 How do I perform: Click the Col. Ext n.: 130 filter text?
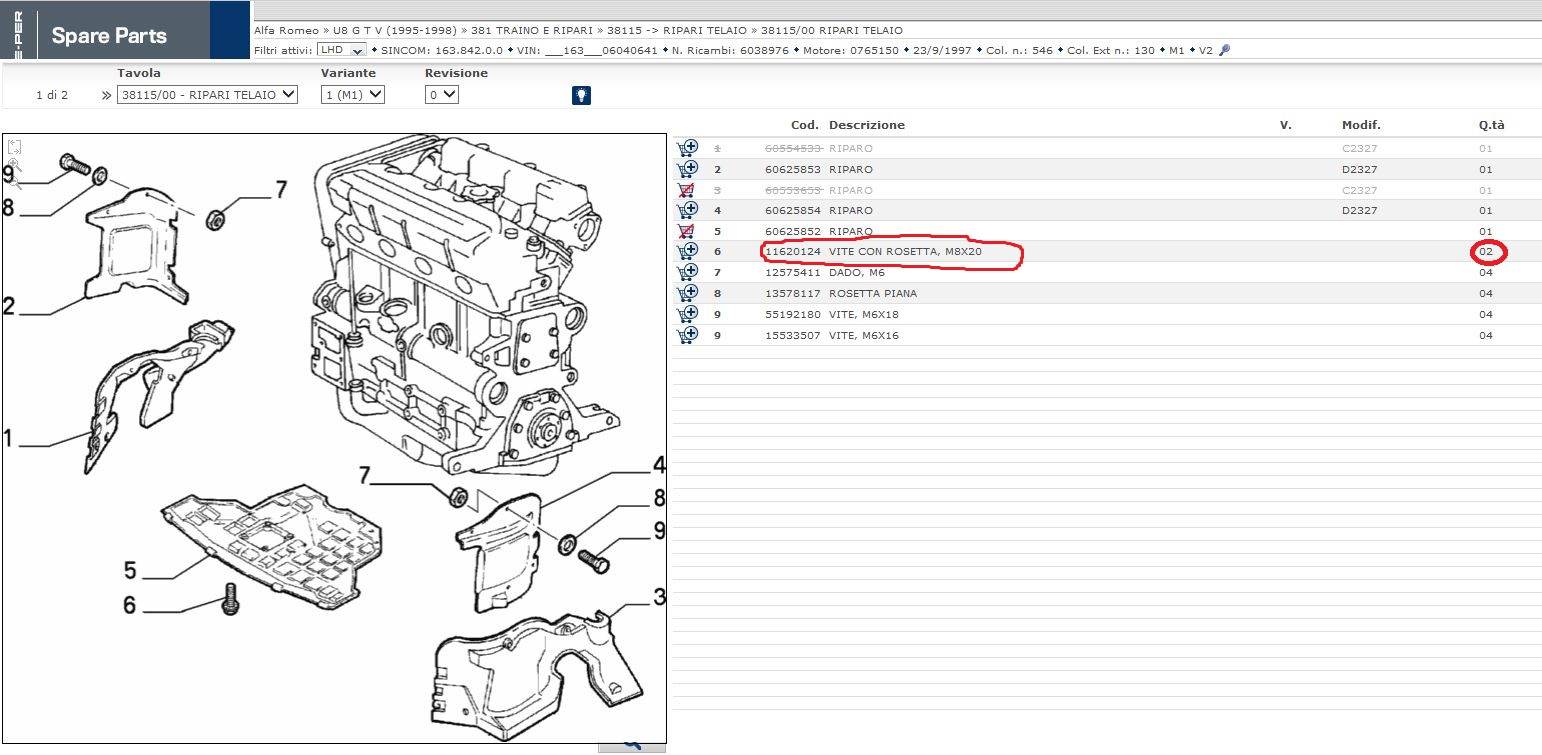[1111, 50]
